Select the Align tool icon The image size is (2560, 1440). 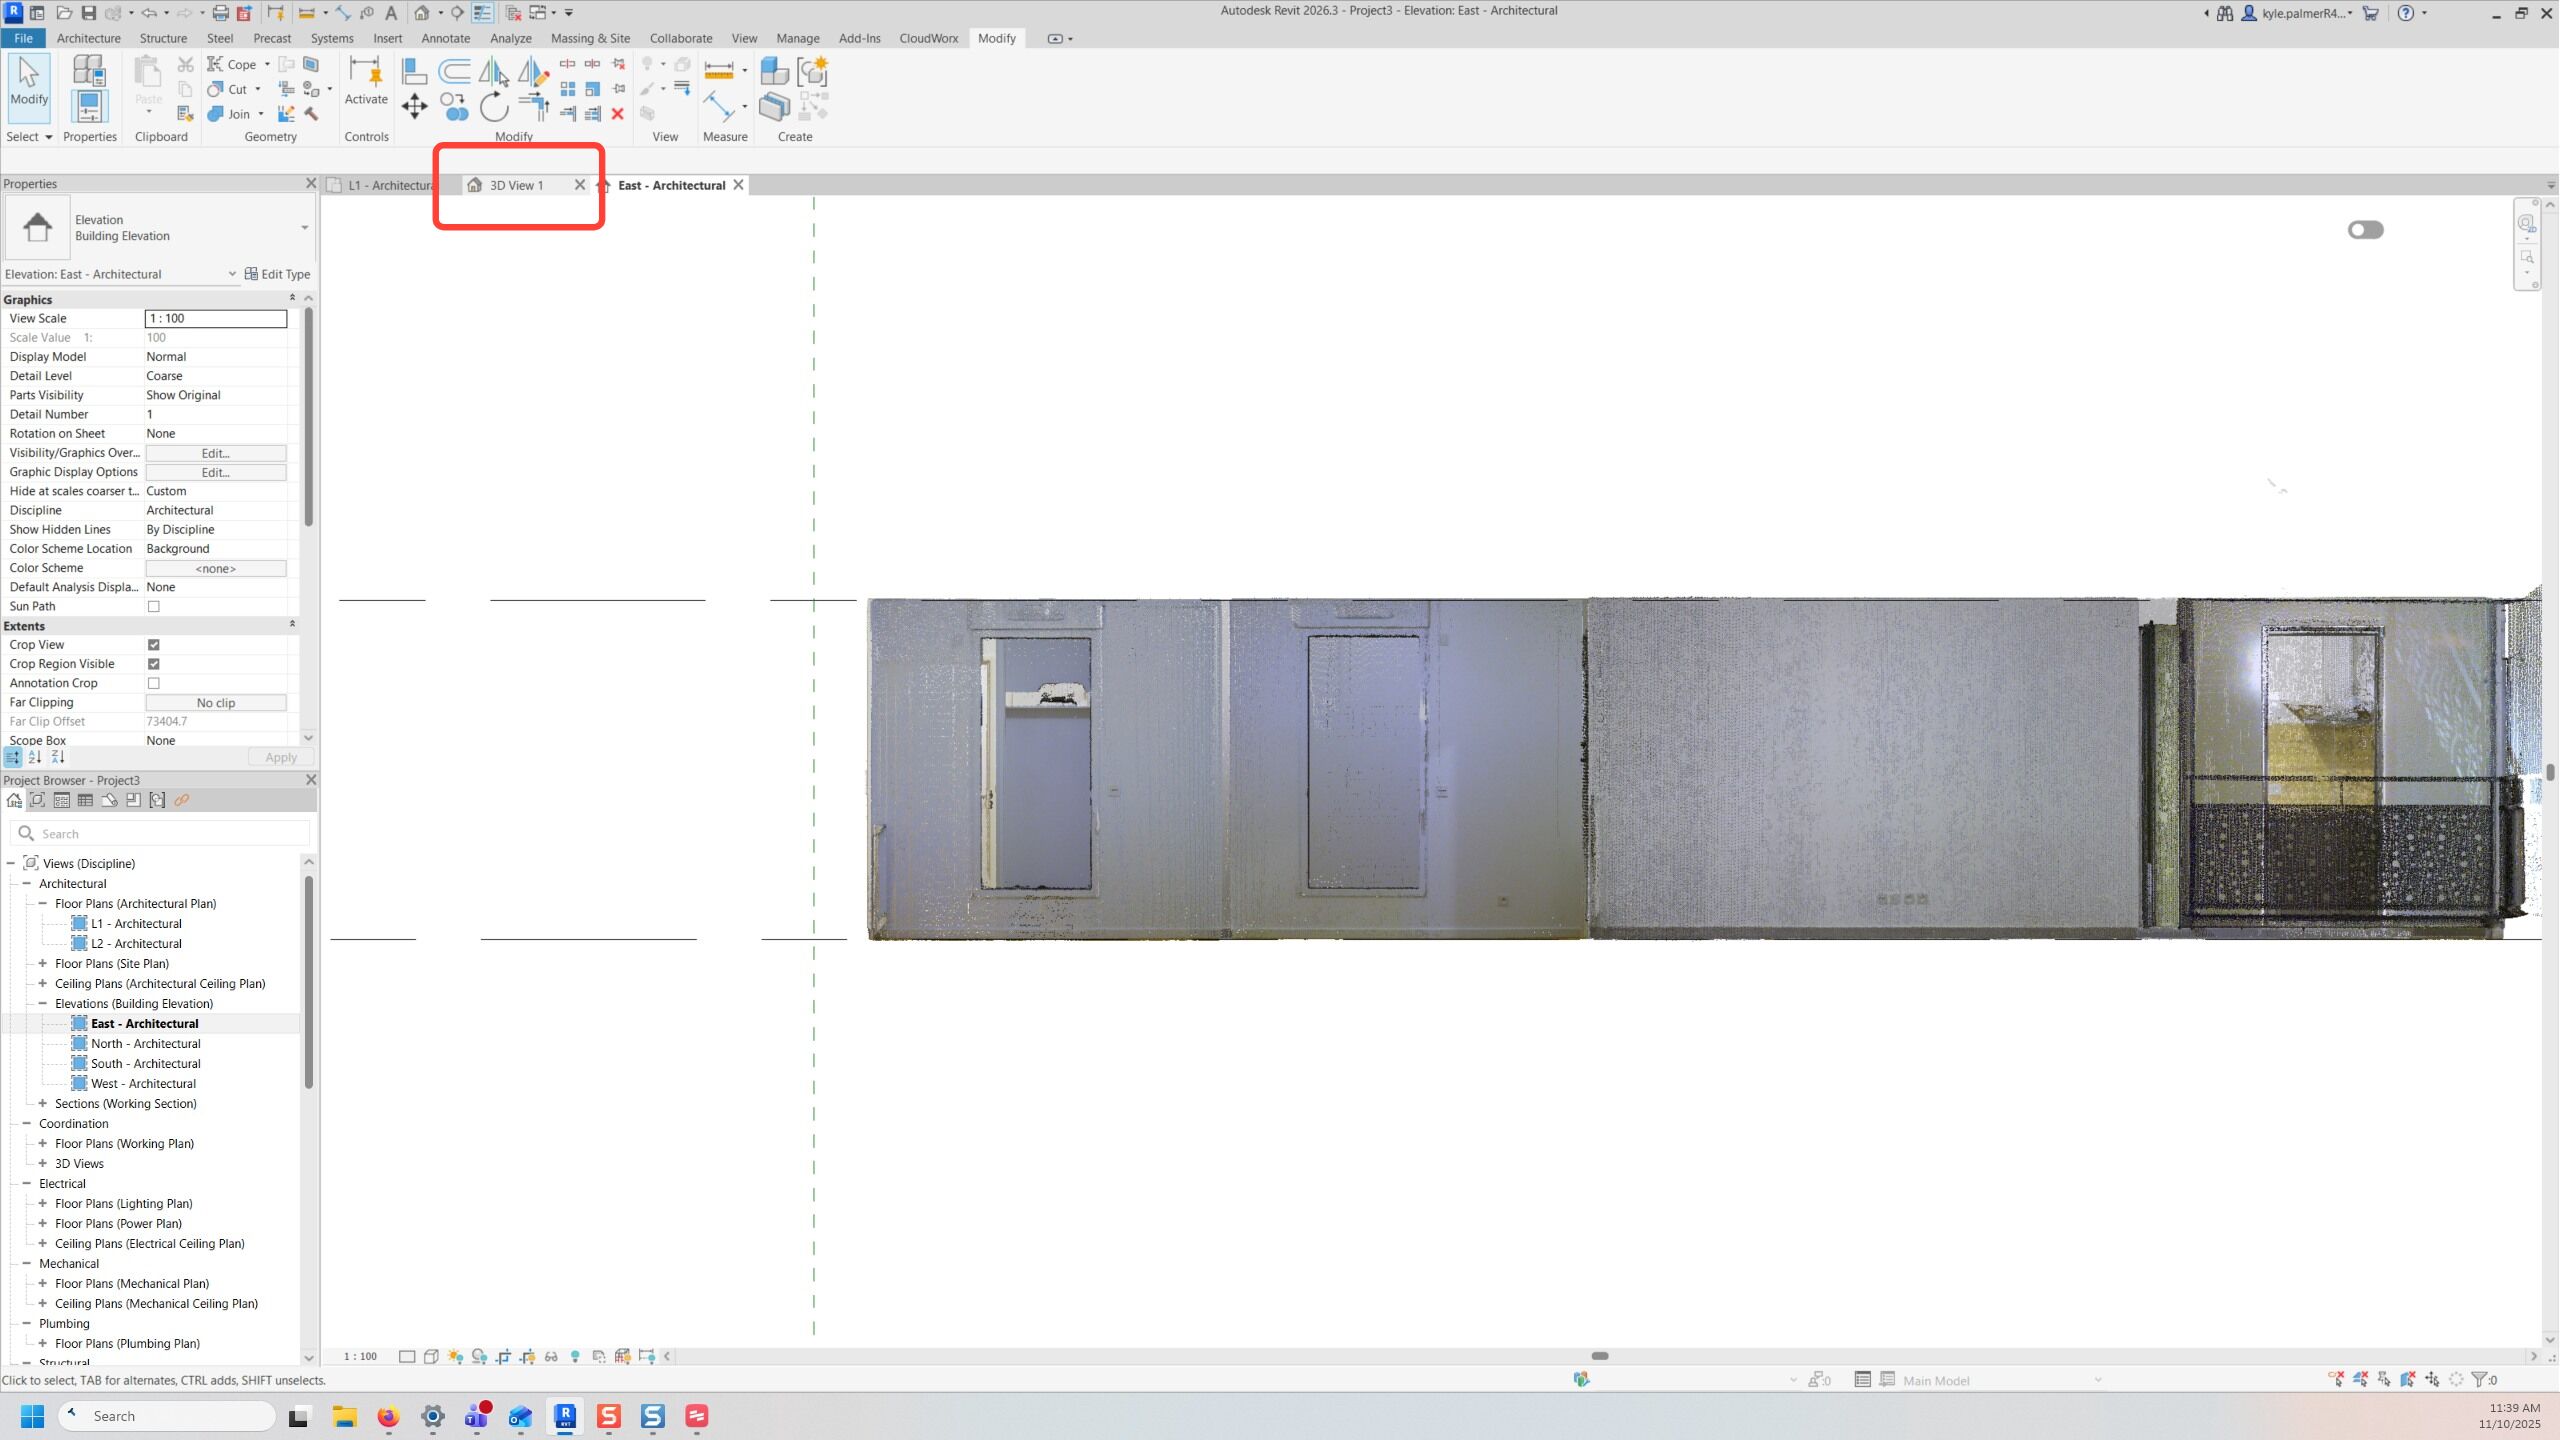click(x=414, y=70)
